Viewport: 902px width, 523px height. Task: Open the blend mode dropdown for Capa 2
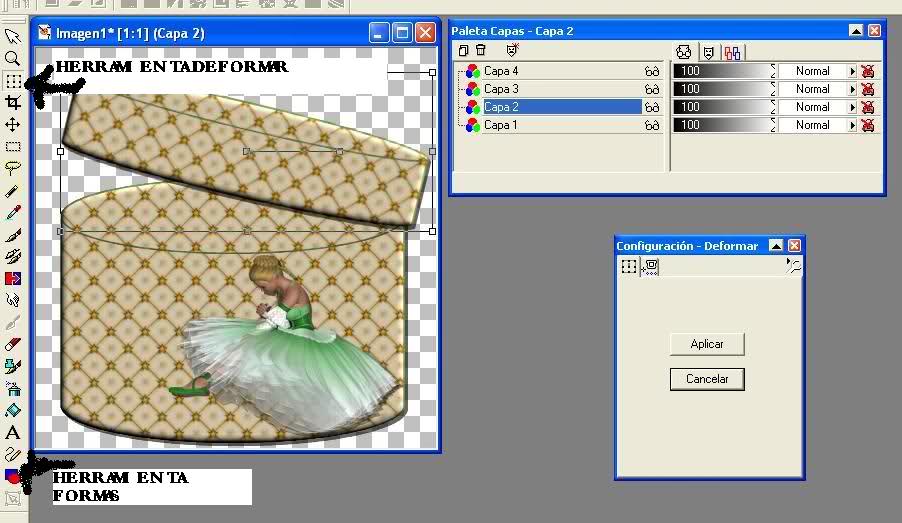coord(853,107)
